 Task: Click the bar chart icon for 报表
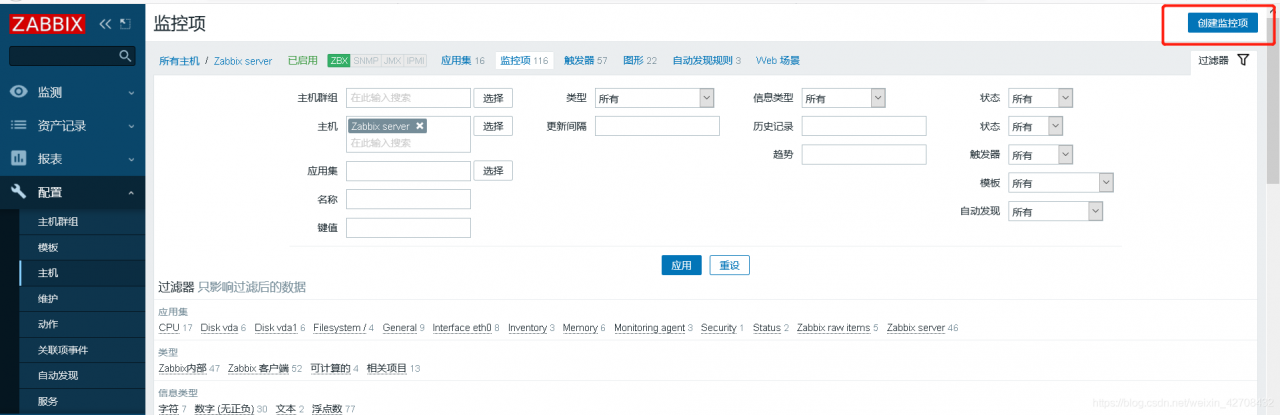pos(18,158)
